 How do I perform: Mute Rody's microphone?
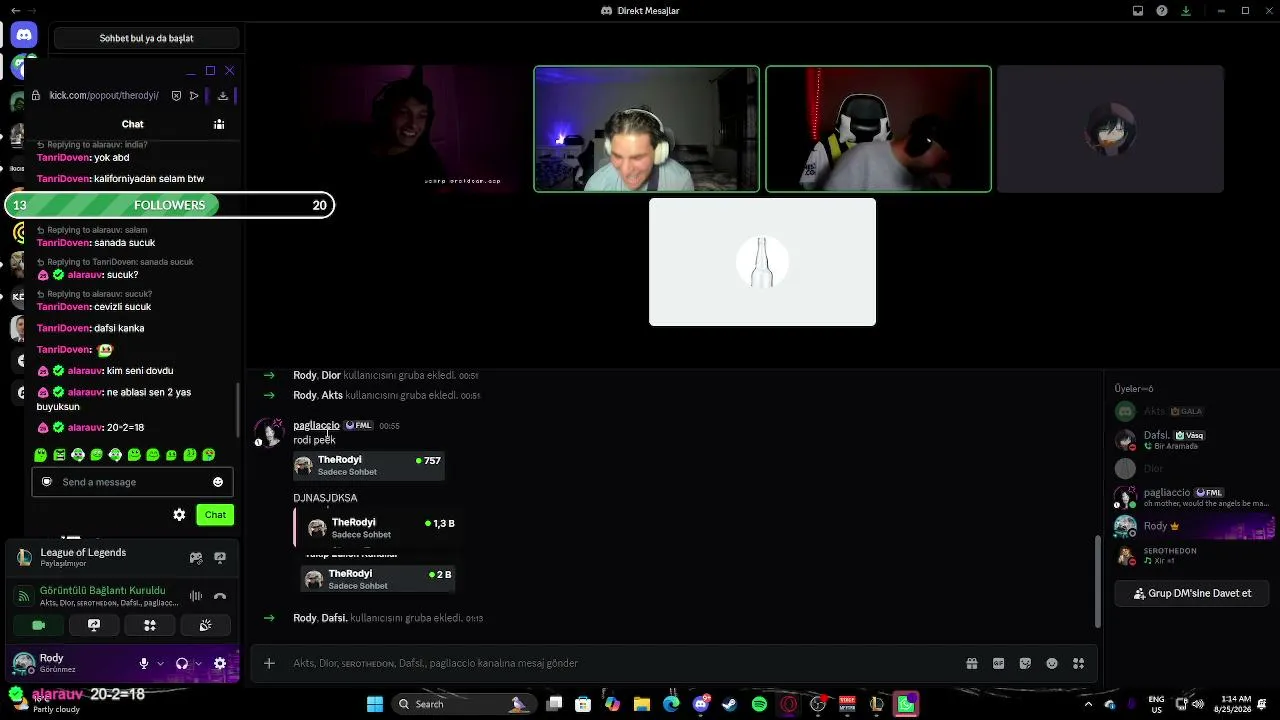tap(144, 663)
